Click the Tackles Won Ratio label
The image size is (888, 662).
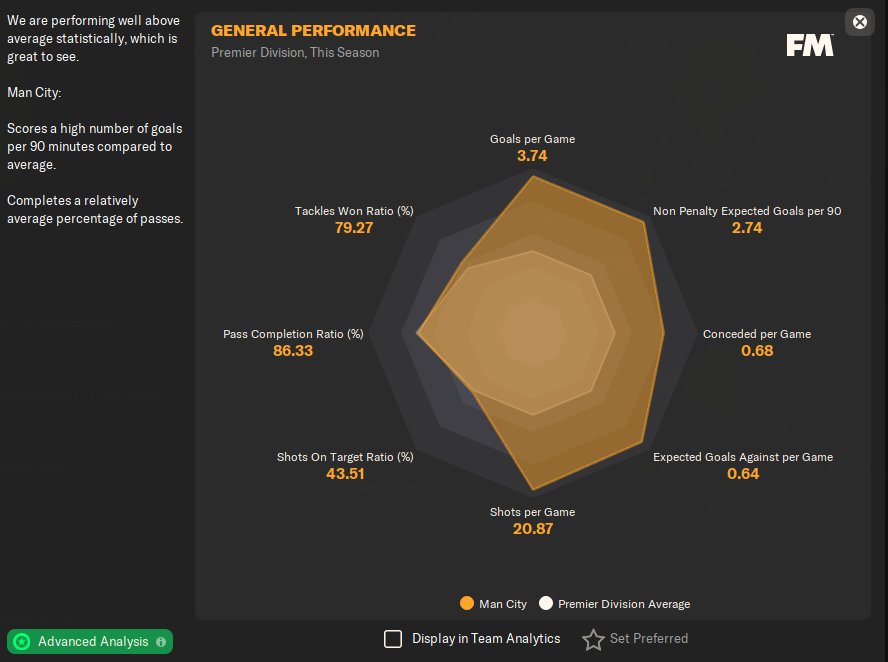(x=354, y=211)
